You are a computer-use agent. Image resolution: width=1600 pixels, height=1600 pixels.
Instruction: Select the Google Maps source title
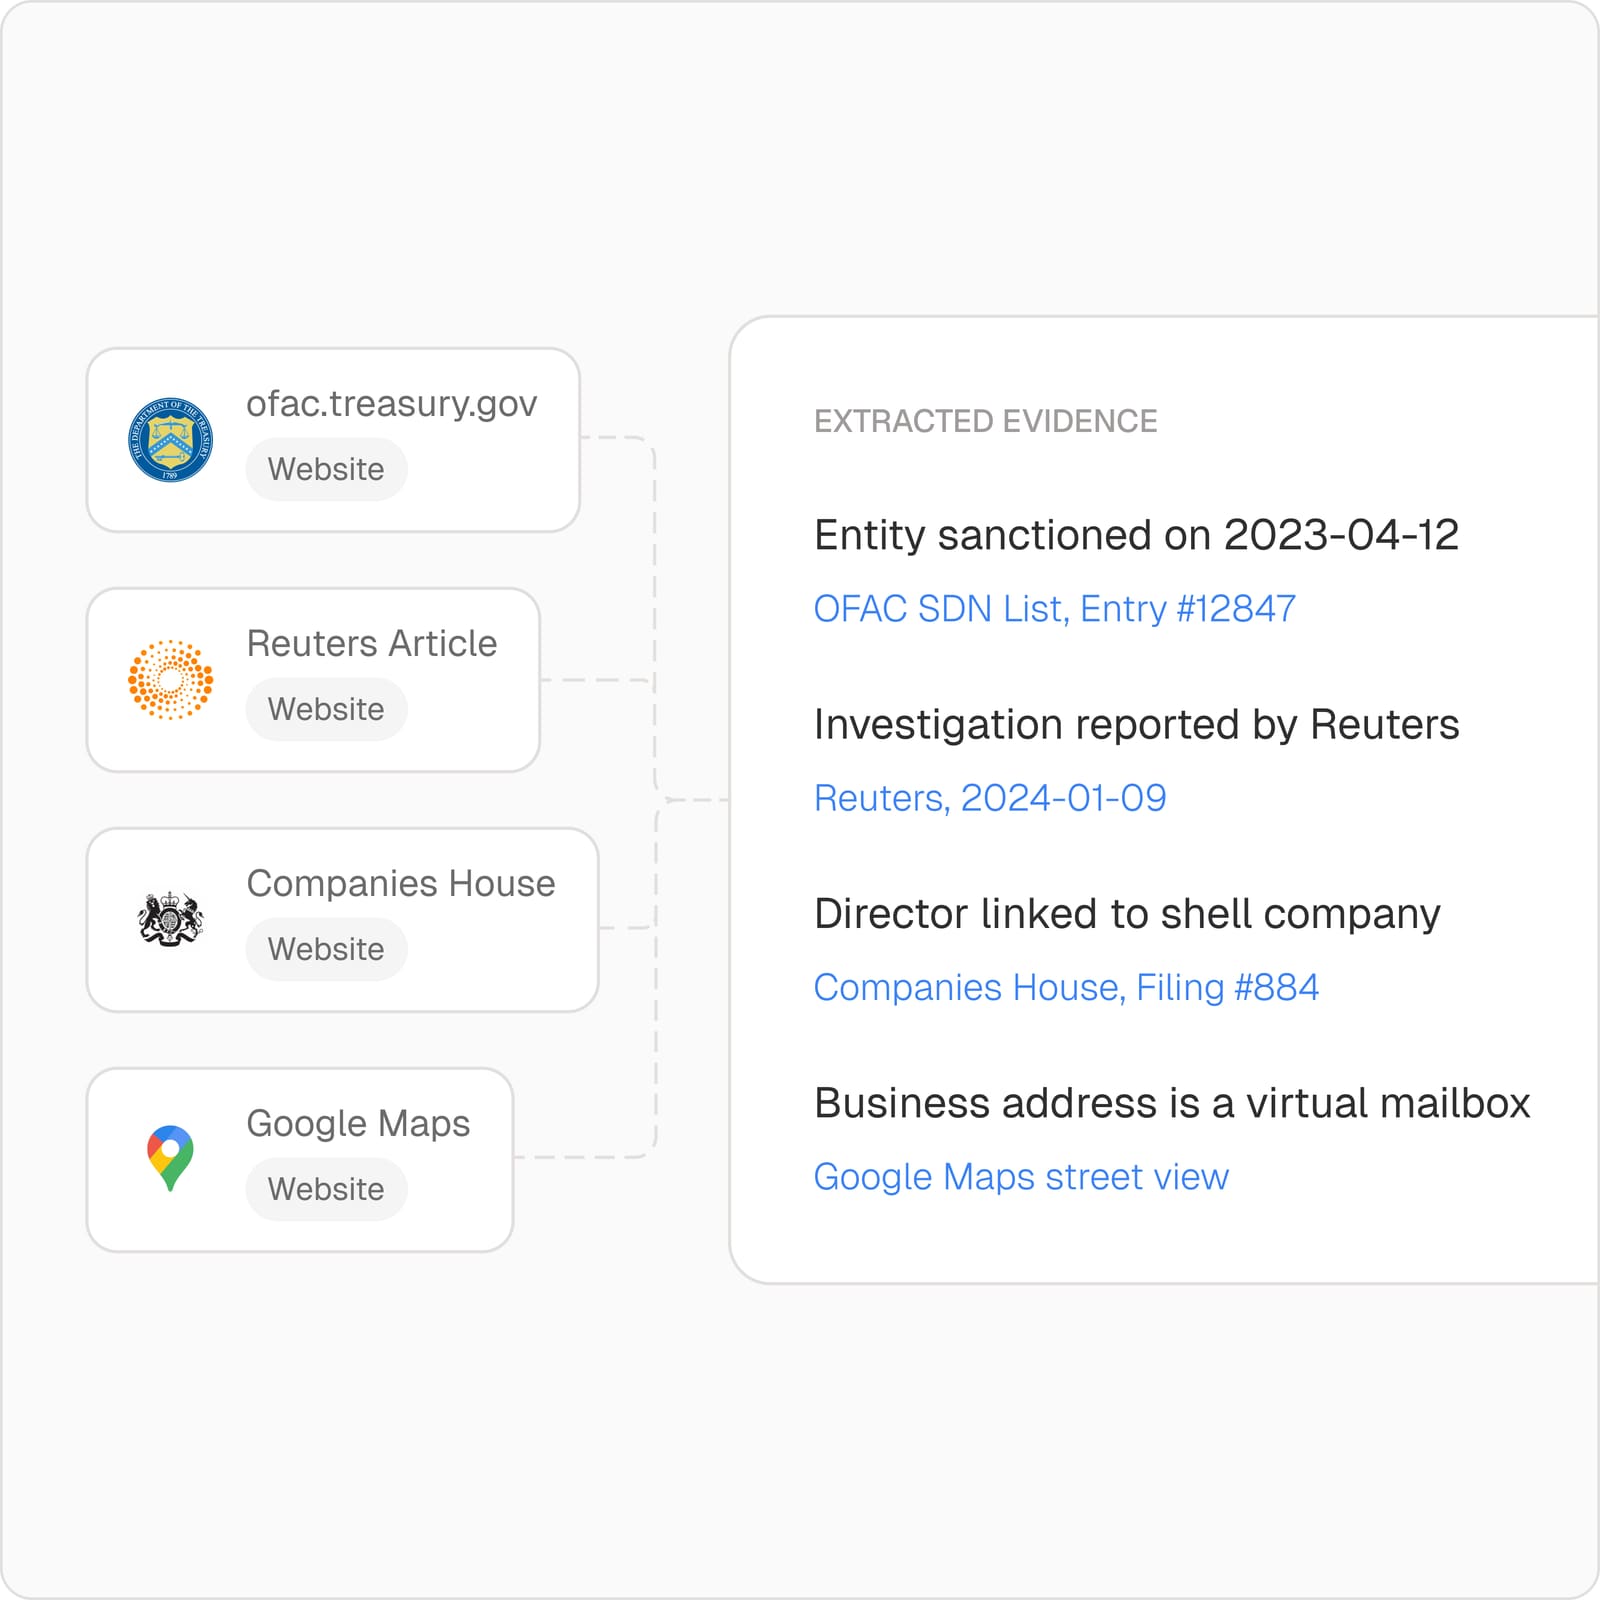click(x=358, y=1124)
